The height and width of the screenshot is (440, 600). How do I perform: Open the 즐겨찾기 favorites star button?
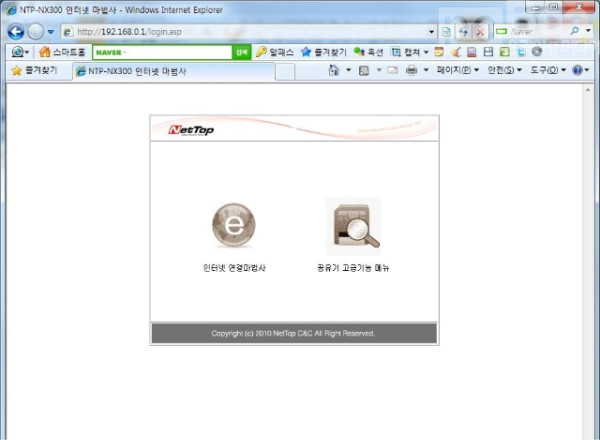[34, 70]
